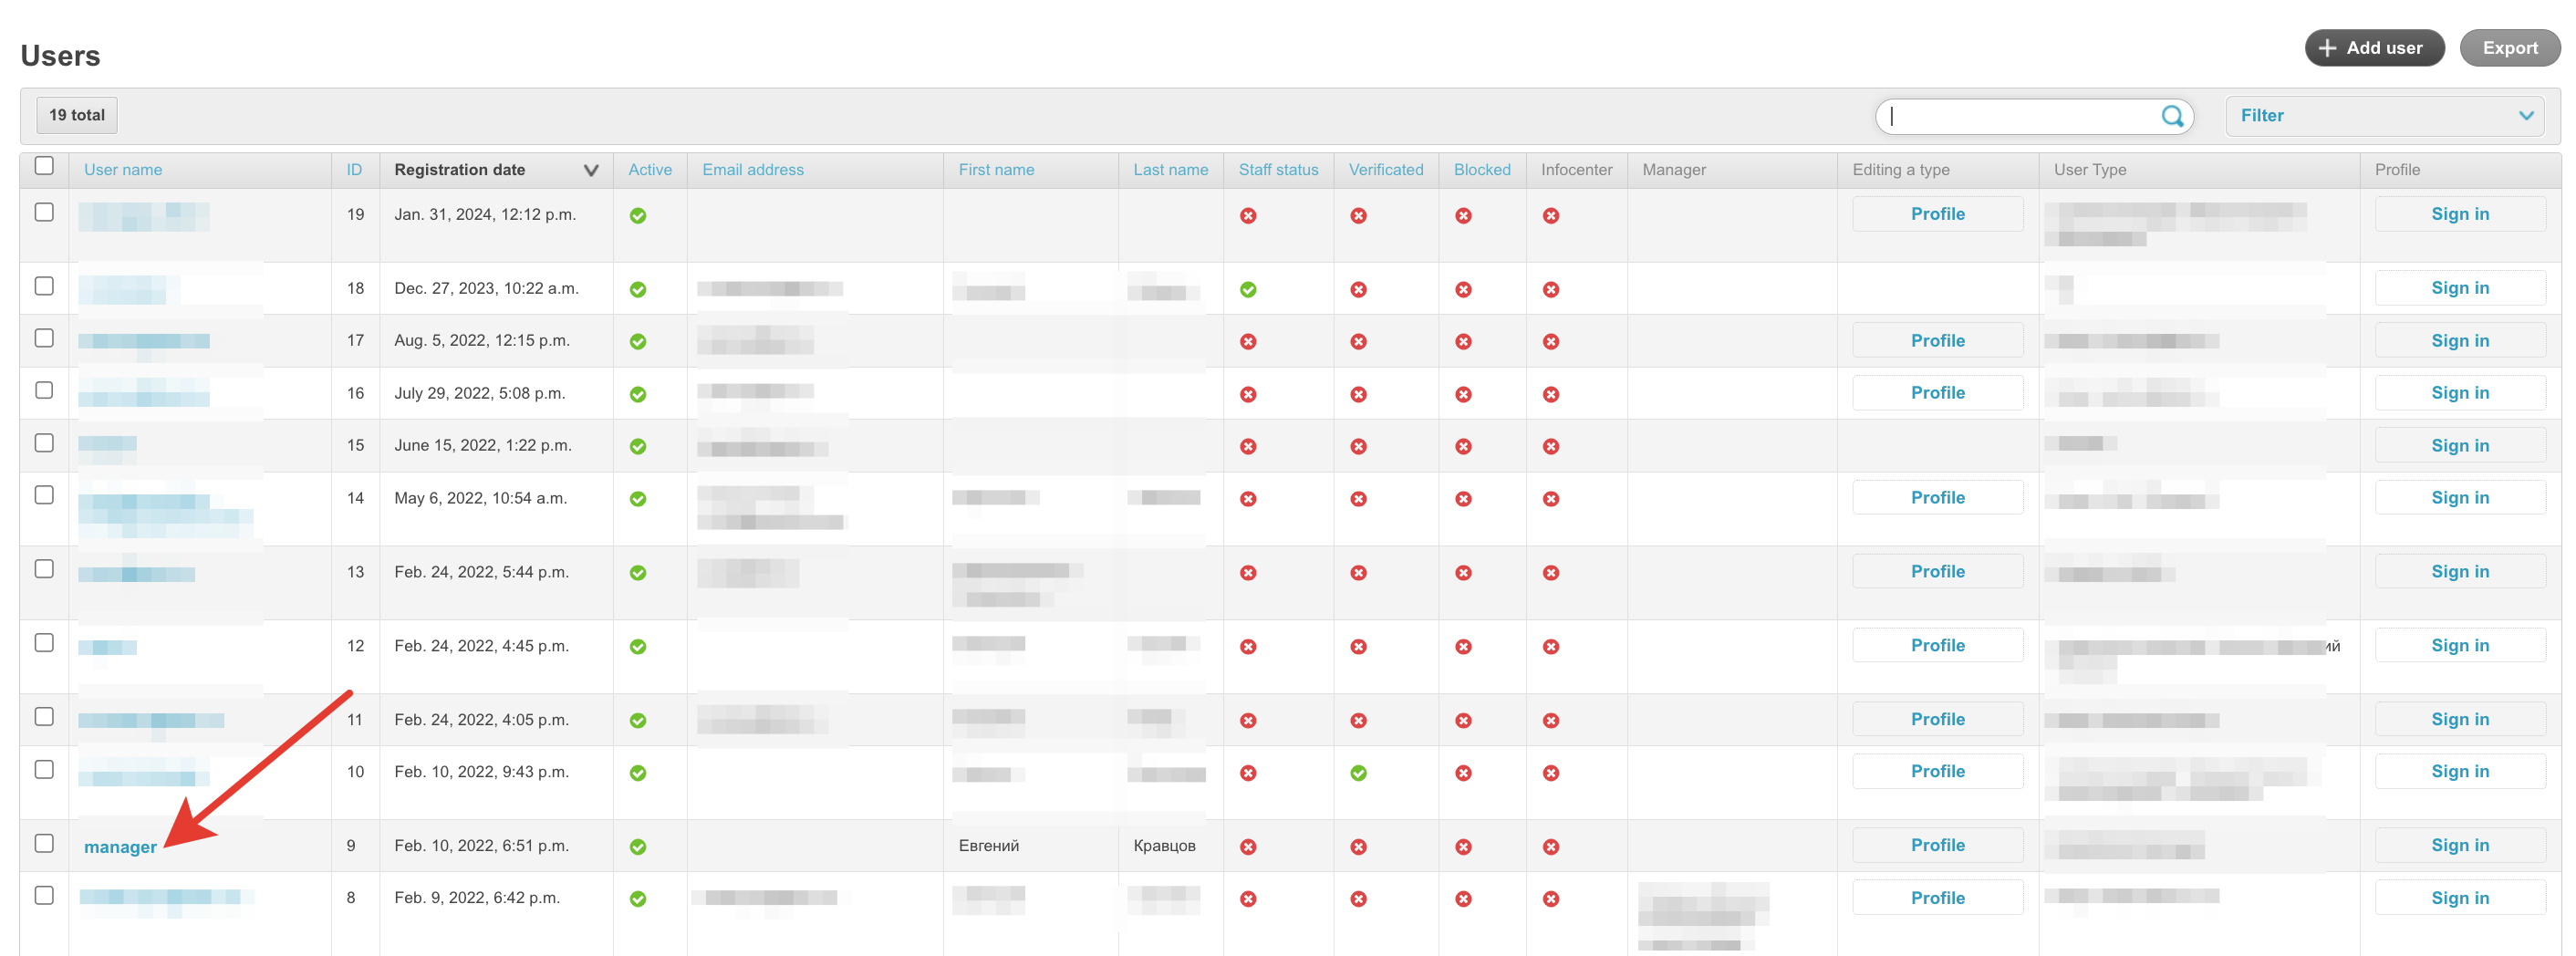Click red Infocenter icon for ID 17
The image size is (2576, 956).
click(1550, 342)
